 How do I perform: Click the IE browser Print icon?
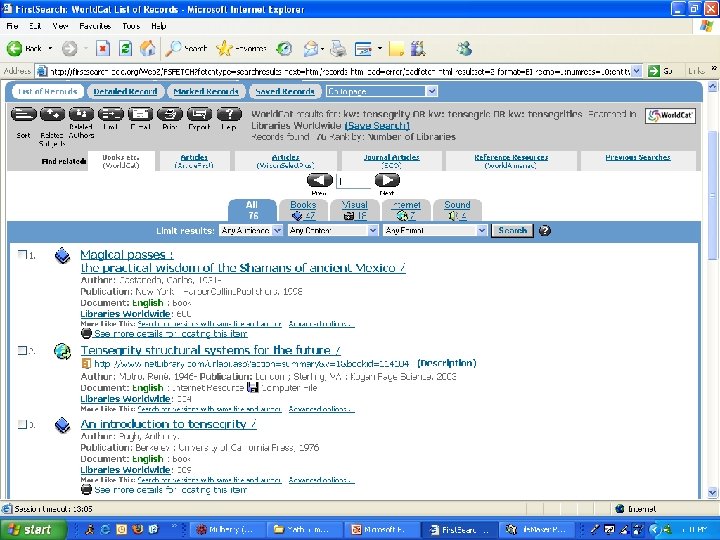[x=338, y=48]
